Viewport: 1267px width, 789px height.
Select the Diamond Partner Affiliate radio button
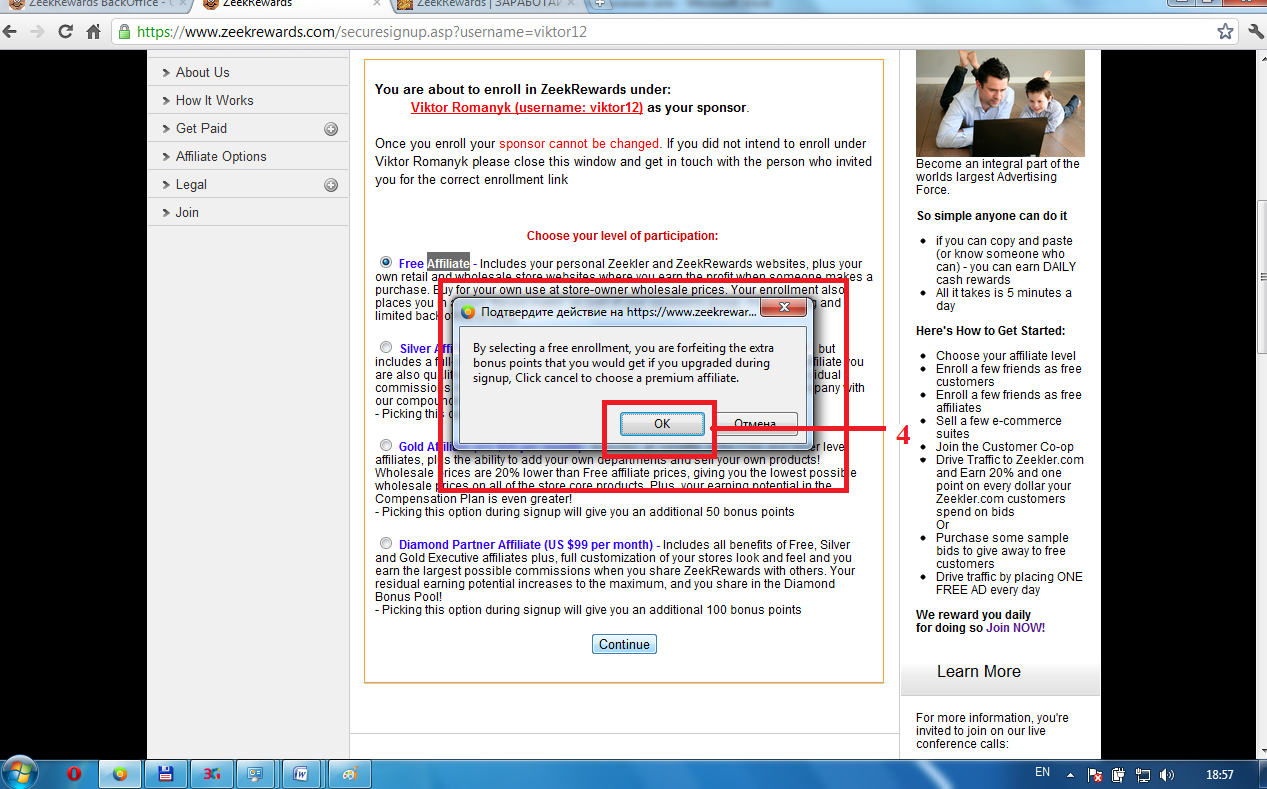[x=386, y=543]
